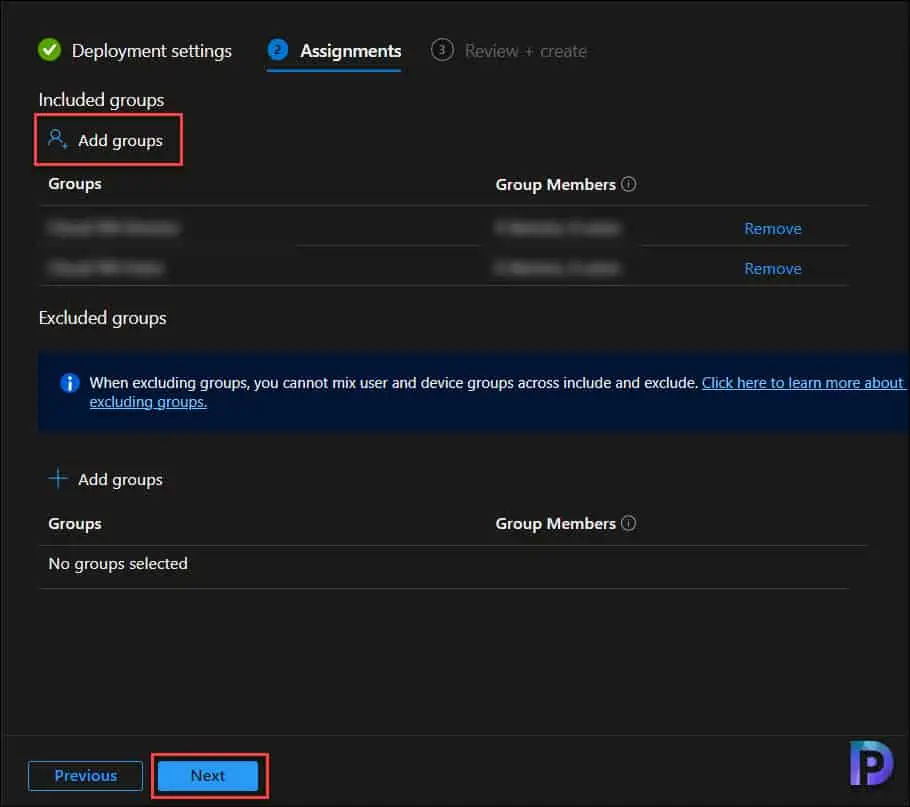Add groups under Excluded groups
910x807 pixels.
106,480
